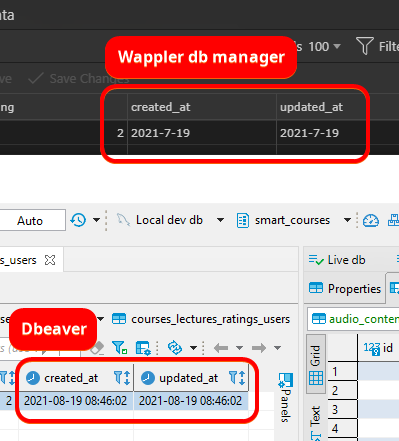This screenshot has width=399, height=441.
Task: Select row 1 in the Live db grid
Action: pyautogui.click(x=342, y=371)
